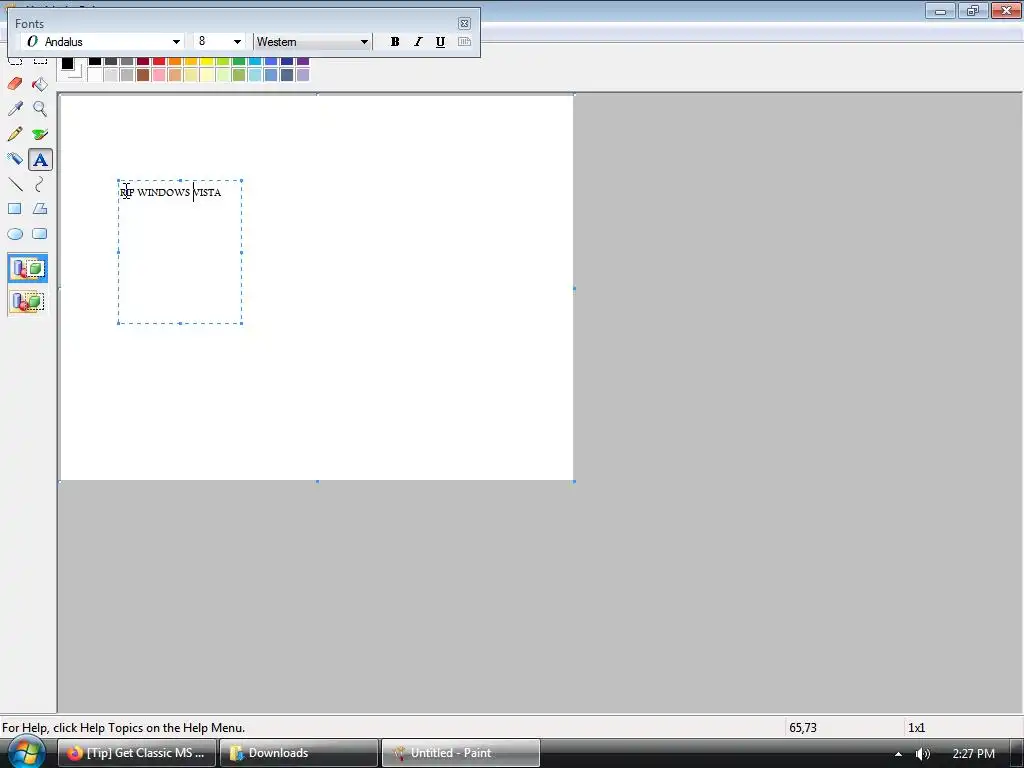
Task: Select the Ellipse shape tool
Action: [15, 234]
